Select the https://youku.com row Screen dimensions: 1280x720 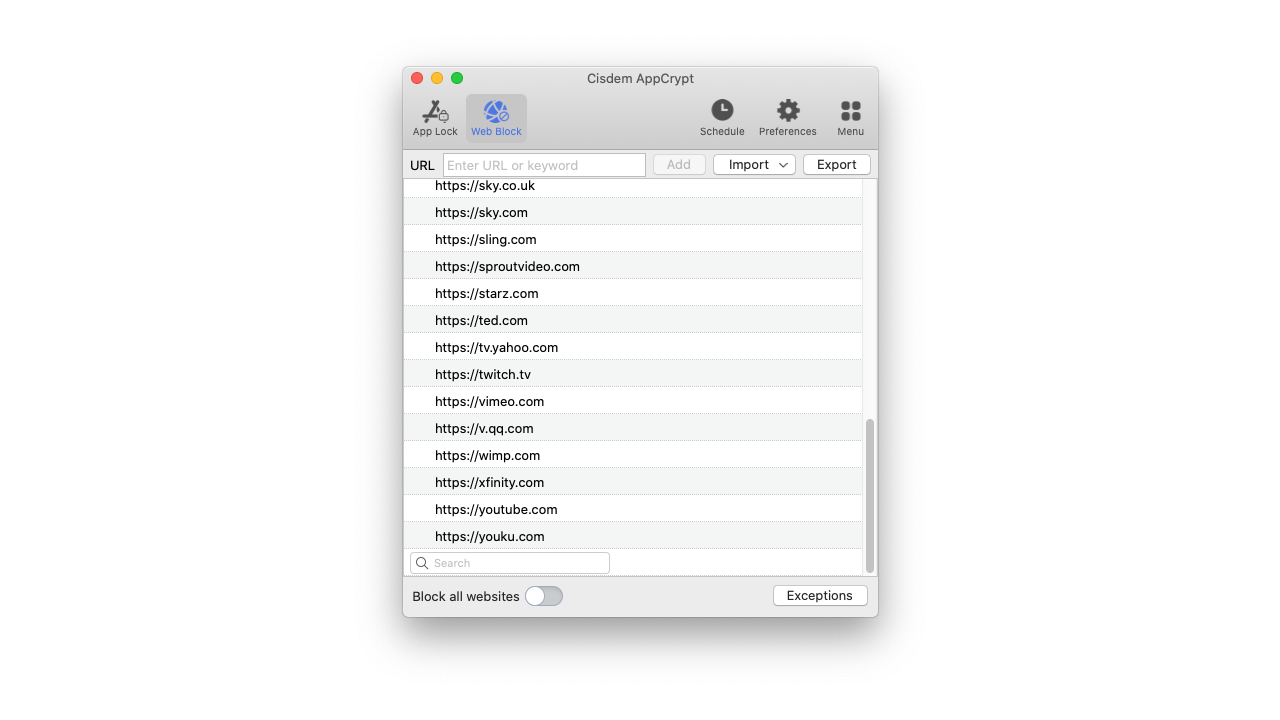click(633, 536)
